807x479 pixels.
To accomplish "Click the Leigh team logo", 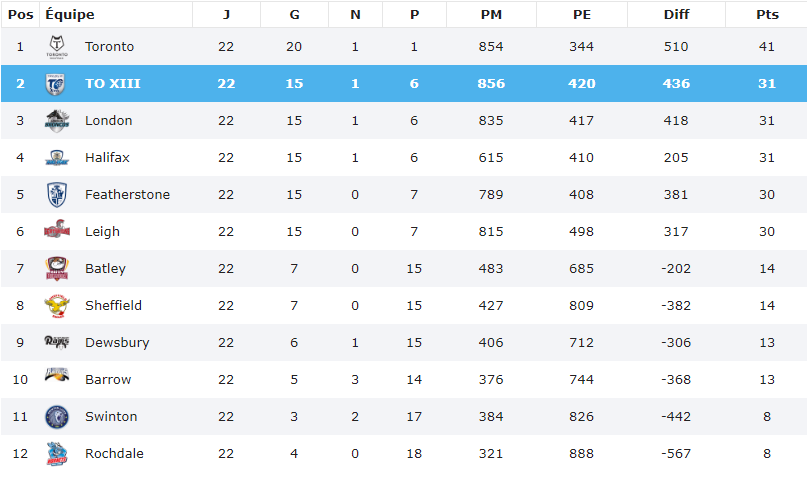I will click(57, 232).
